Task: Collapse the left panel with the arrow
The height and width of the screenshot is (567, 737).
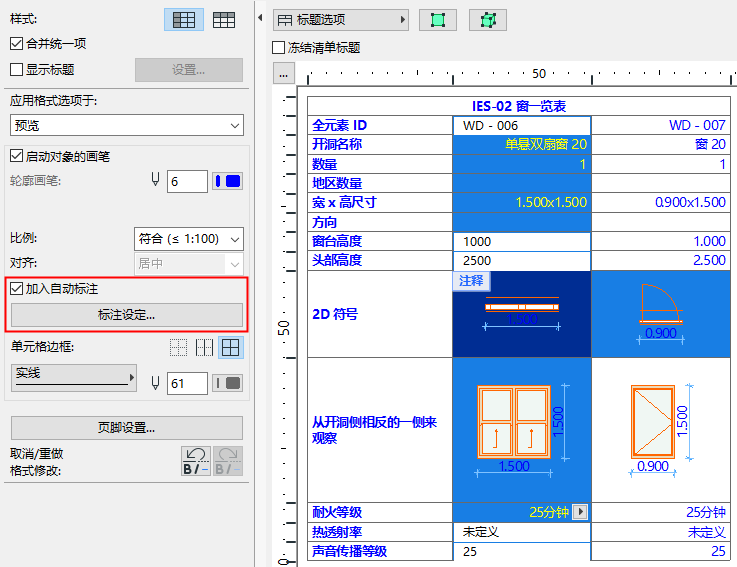Action: click(x=260, y=18)
